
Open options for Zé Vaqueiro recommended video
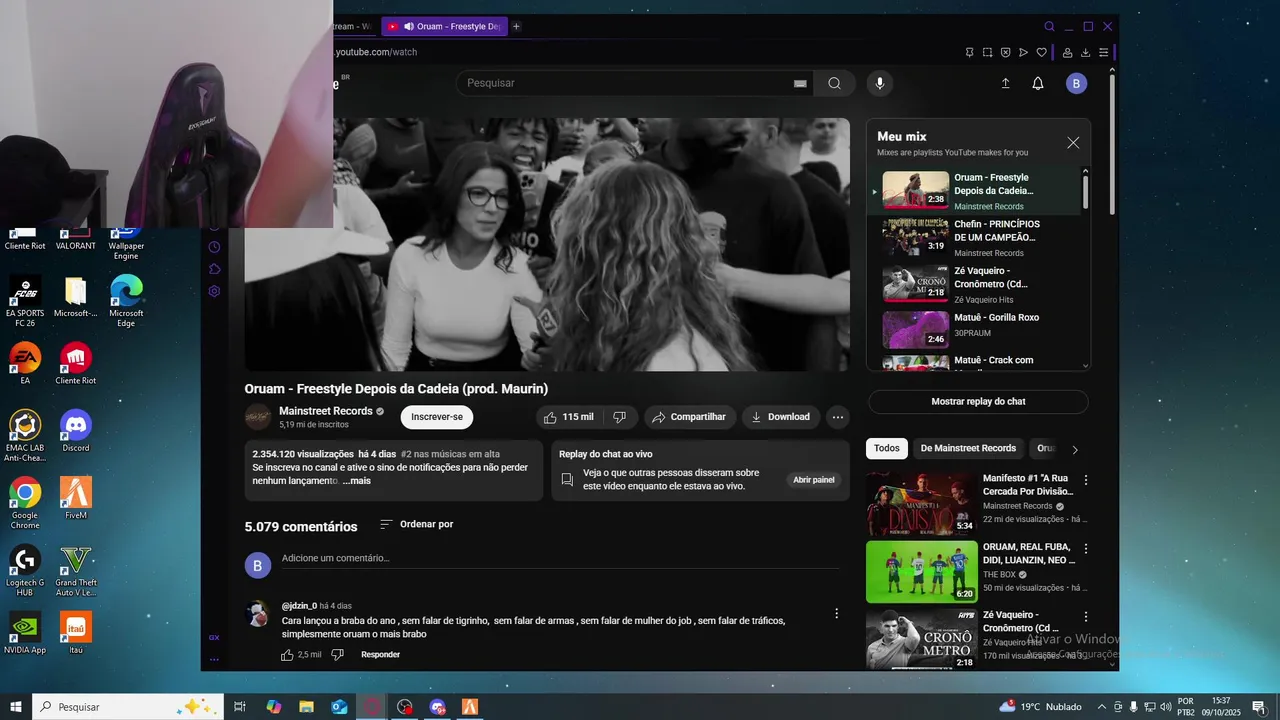pyautogui.click(x=1086, y=617)
